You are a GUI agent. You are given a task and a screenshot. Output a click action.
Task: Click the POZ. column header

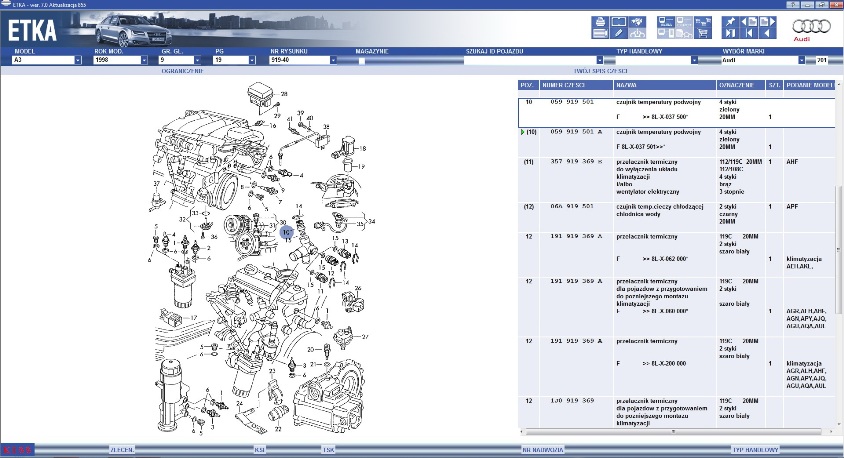(528, 85)
